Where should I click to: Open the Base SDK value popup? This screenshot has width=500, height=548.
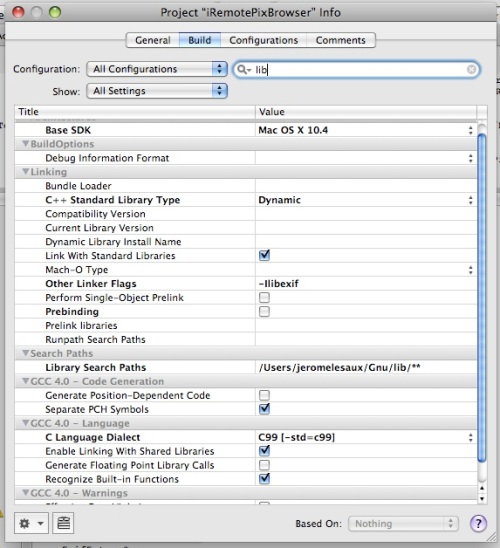coord(471,130)
